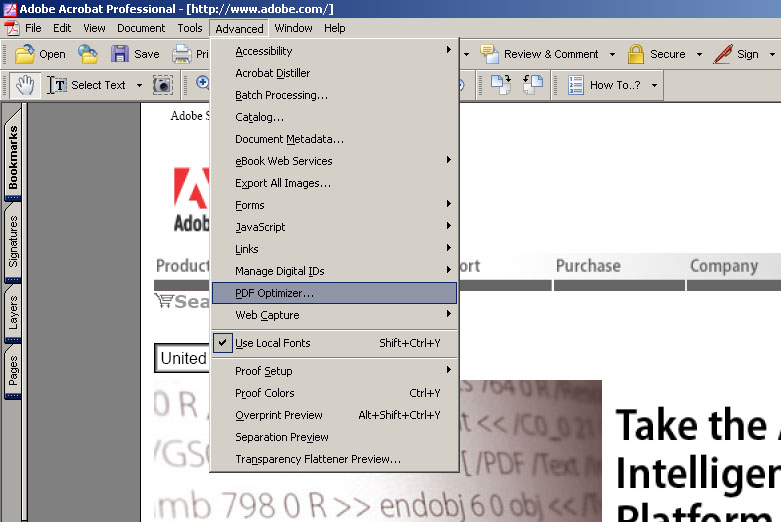Expand the Links submenu arrow
This screenshot has height=522, width=781.
[449, 248]
